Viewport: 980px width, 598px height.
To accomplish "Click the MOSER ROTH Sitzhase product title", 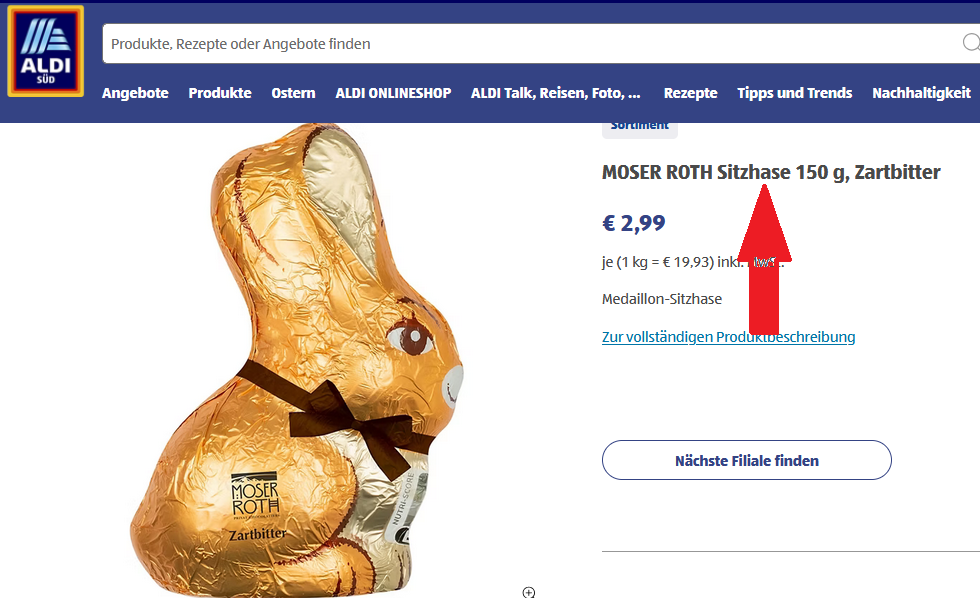I will point(771,172).
